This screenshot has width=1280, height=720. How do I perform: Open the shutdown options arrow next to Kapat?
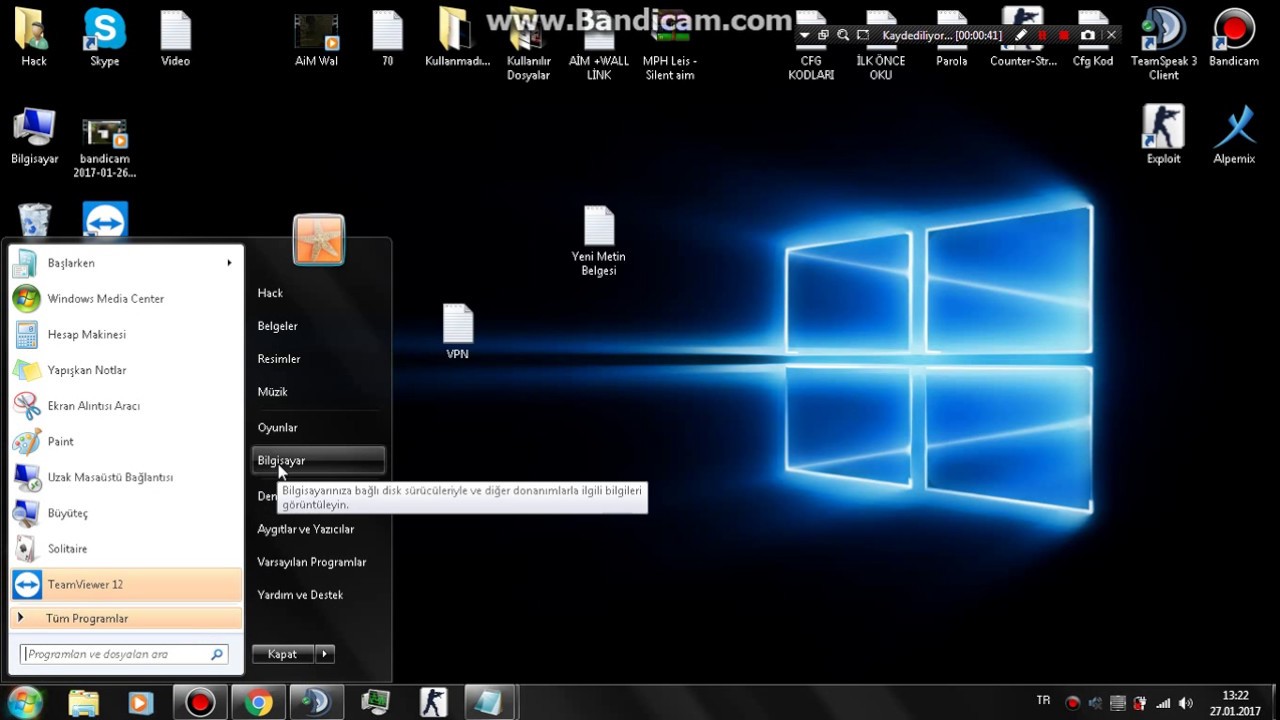(324, 654)
